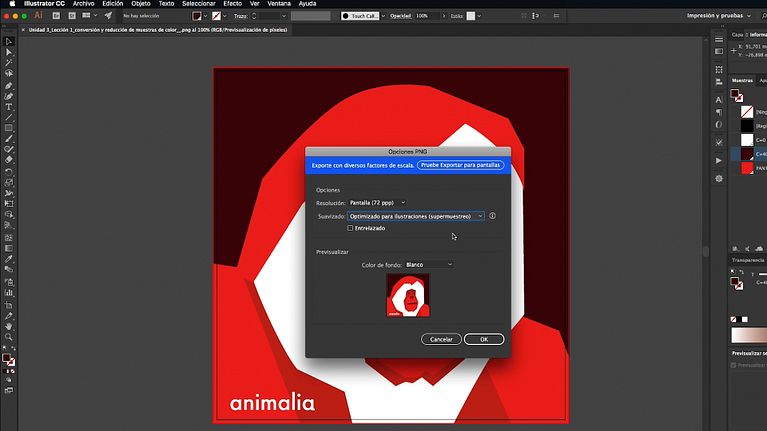Select the Scale tool
This screenshot has height=431, width=767.
(x=8, y=183)
